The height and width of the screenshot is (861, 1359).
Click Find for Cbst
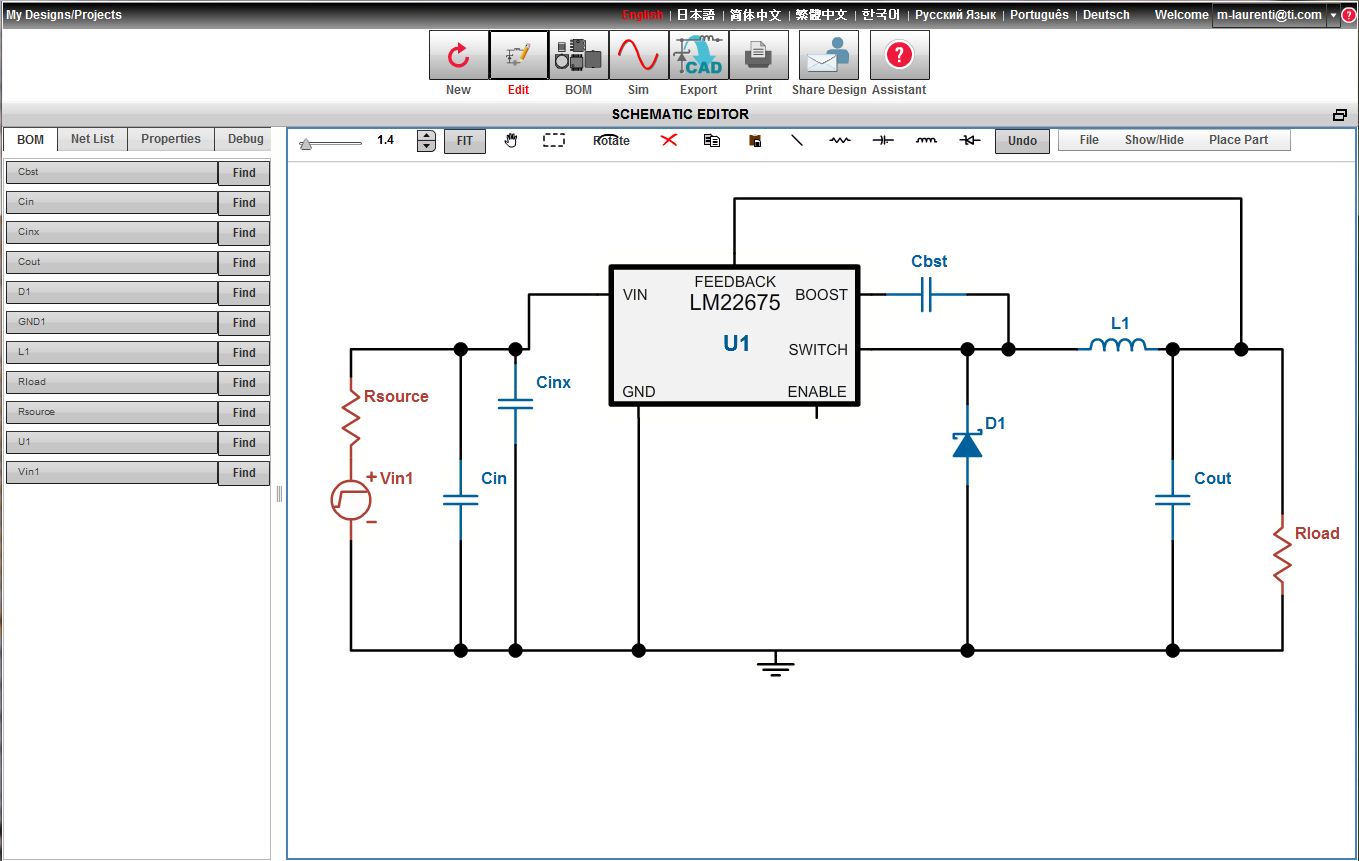click(244, 173)
